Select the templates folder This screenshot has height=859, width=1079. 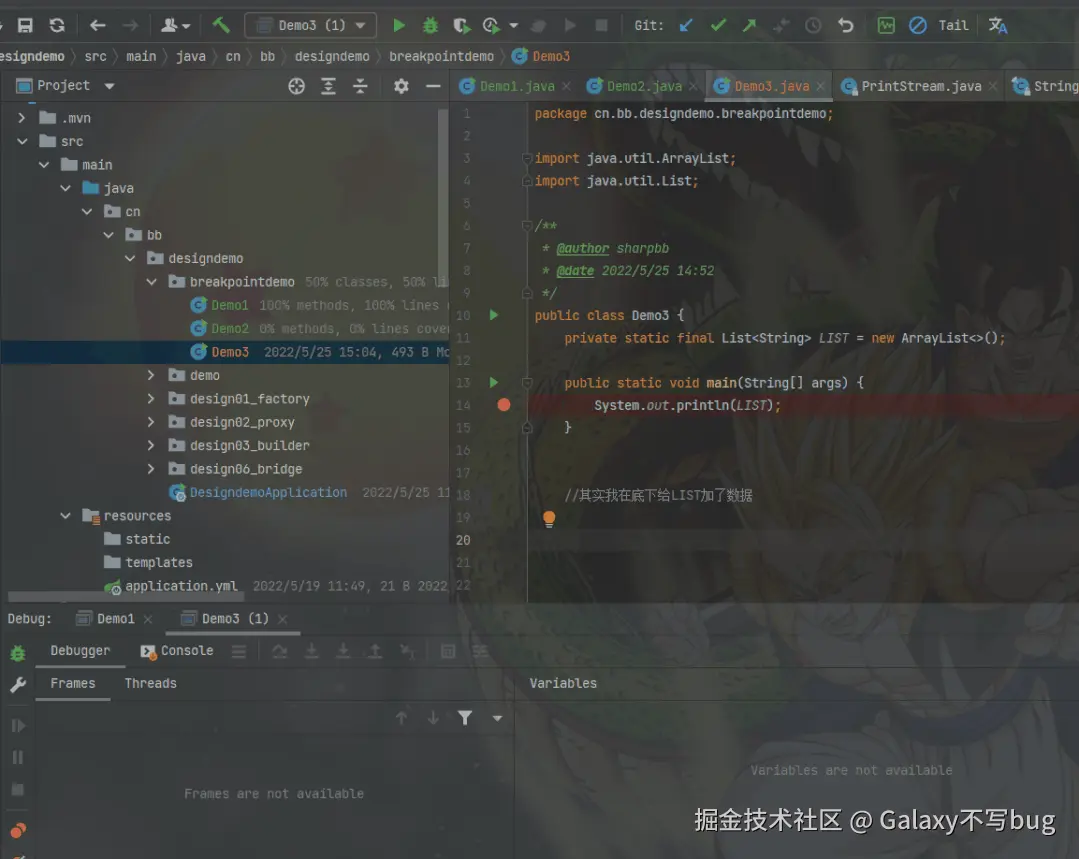[159, 562]
